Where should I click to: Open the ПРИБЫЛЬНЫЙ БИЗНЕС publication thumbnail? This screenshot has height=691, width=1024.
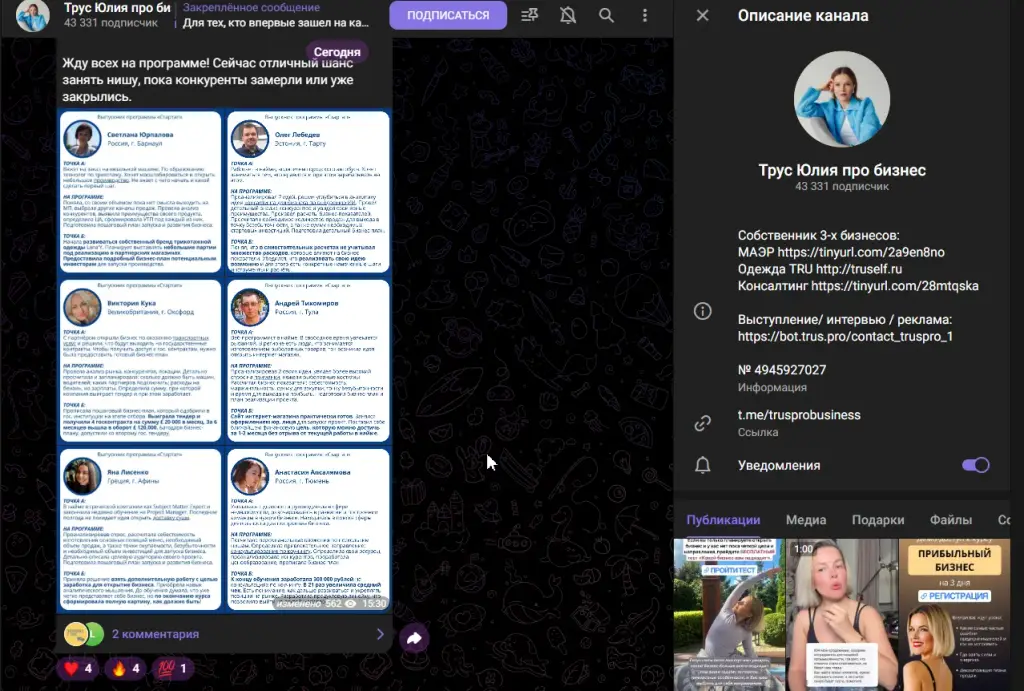[x=954, y=615]
